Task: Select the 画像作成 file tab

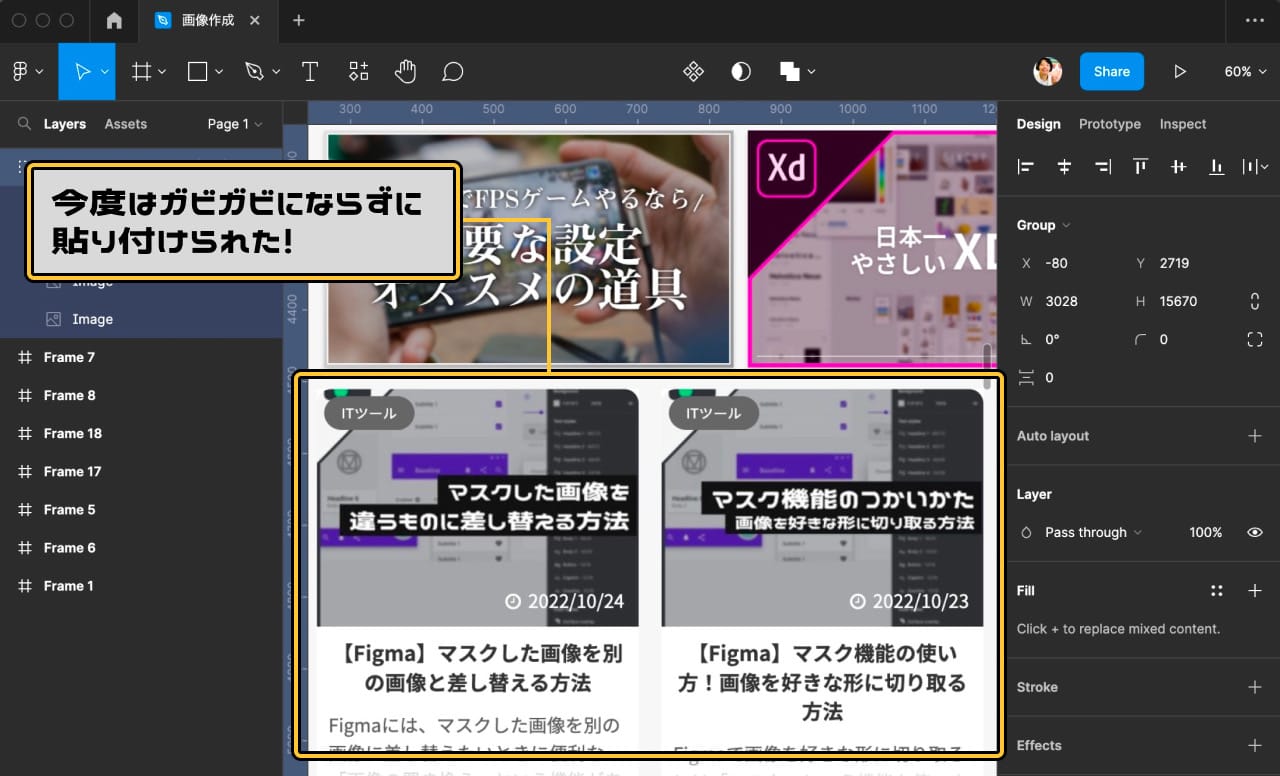Action: [x=207, y=20]
